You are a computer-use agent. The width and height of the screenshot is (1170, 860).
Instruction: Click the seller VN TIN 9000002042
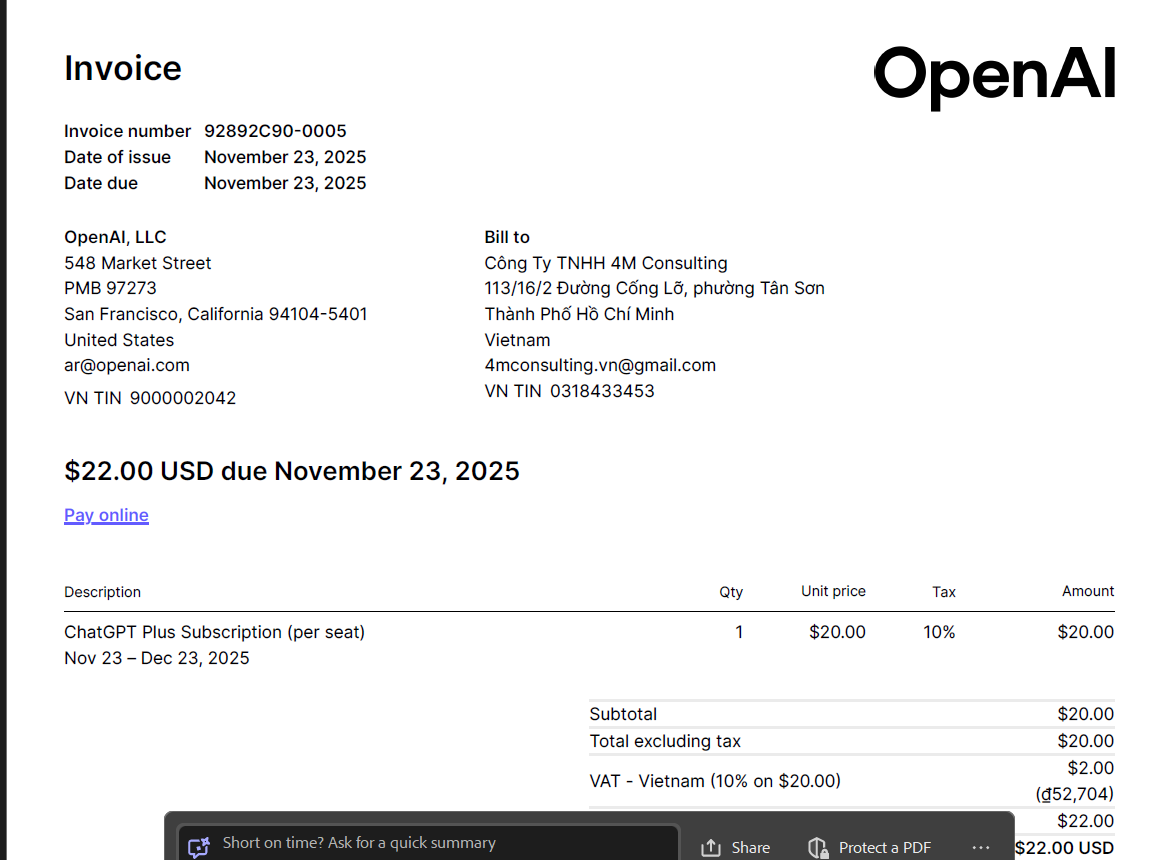tap(150, 398)
